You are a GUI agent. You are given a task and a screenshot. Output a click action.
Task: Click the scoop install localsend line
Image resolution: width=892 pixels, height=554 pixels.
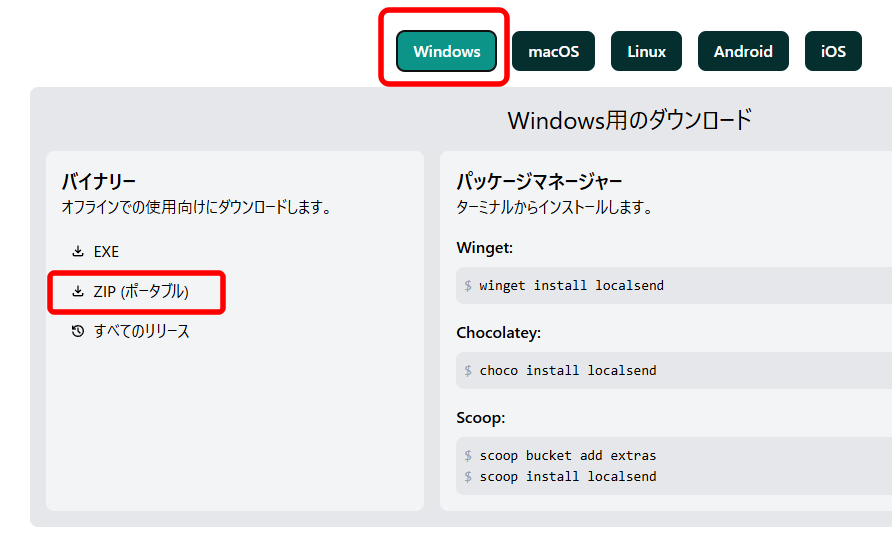(568, 477)
